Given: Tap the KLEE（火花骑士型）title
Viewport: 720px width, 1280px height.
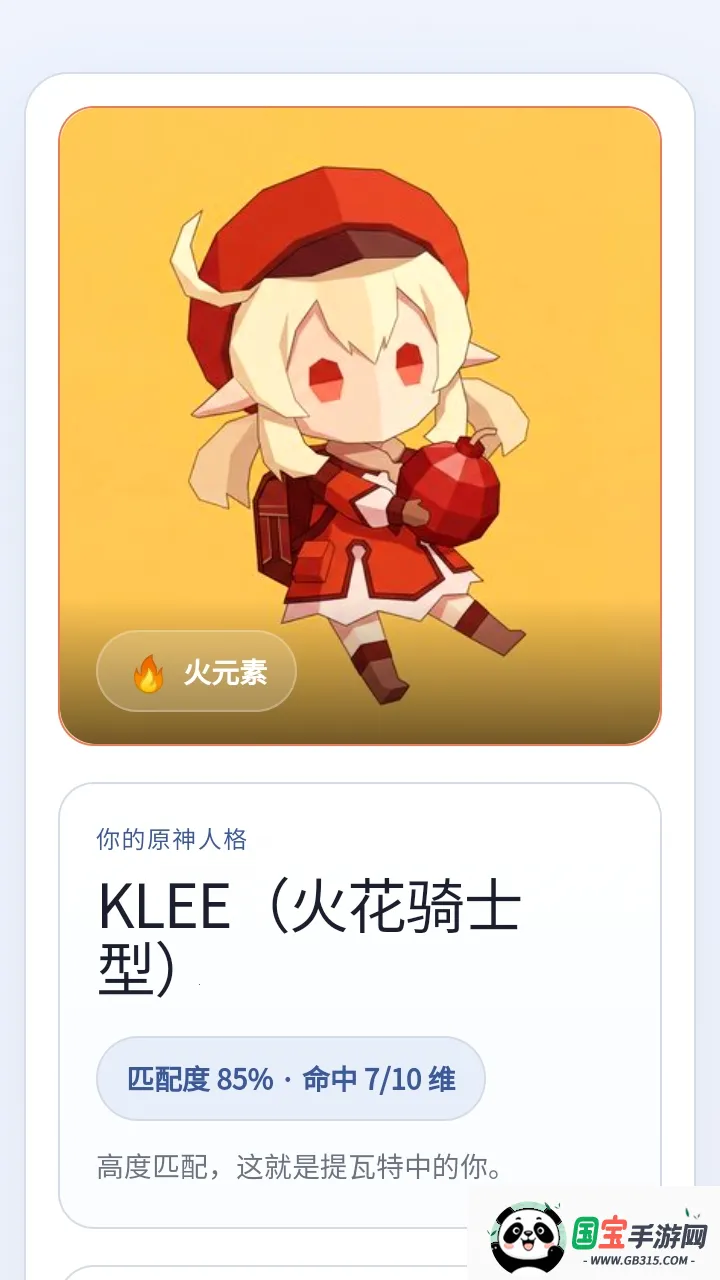Looking at the screenshot, I should [x=310, y=937].
